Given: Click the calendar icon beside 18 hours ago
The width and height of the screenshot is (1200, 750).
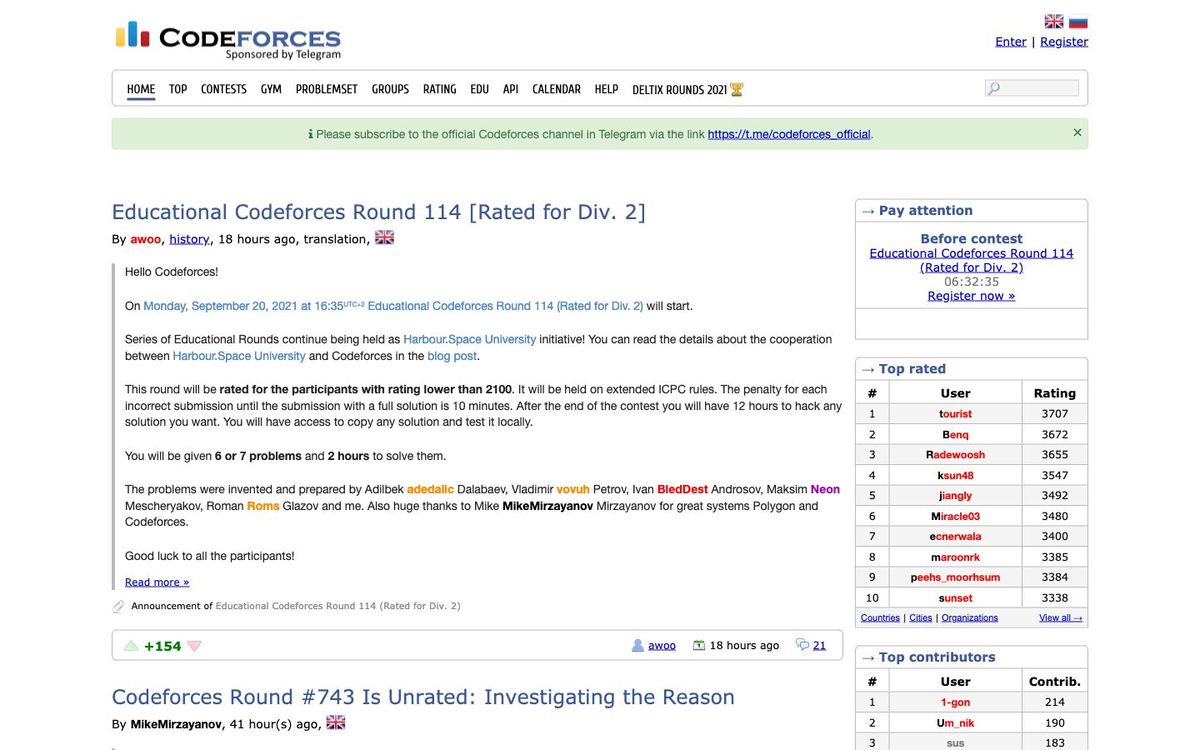Looking at the screenshot, I should 699,646.
